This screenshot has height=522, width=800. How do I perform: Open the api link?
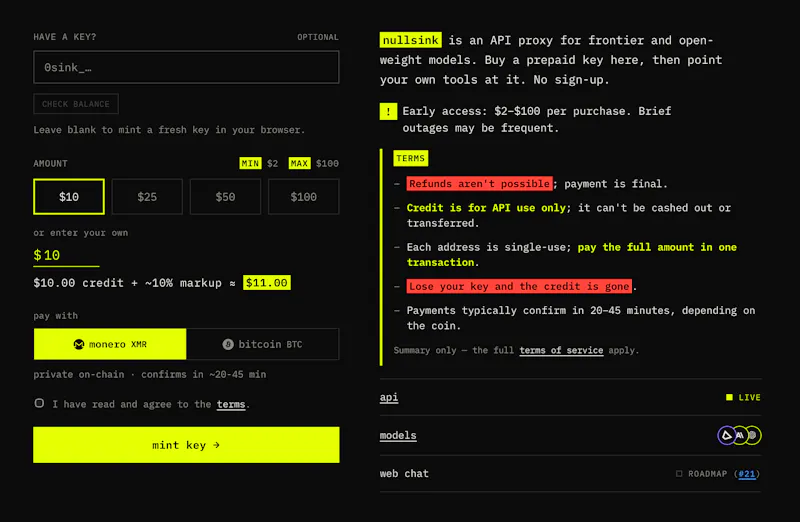pyautogui.click(x=389, y=397)
